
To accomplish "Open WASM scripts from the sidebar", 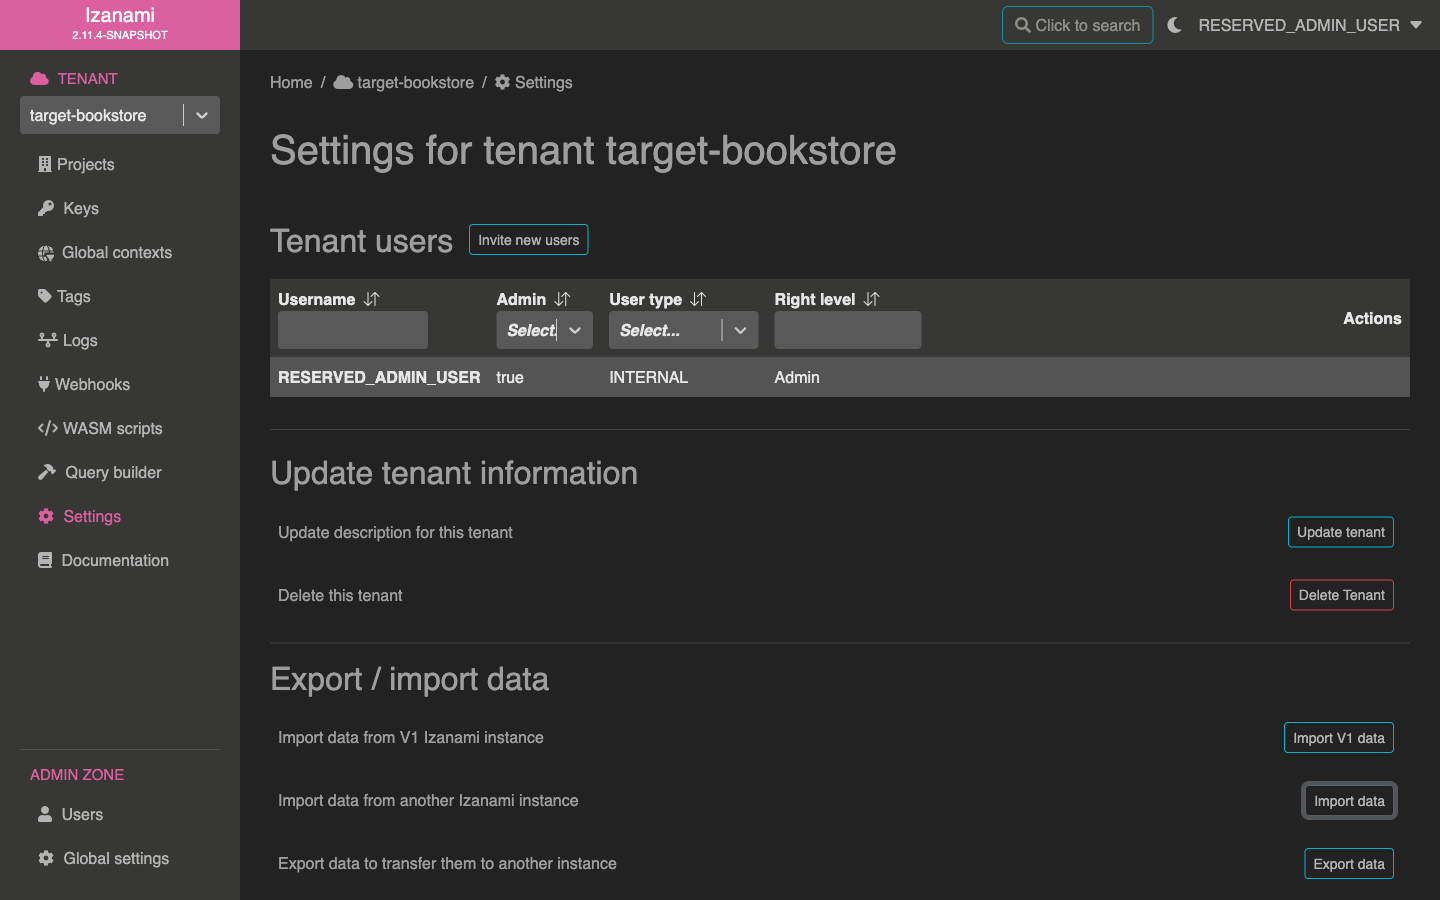I will coord(112,428).
